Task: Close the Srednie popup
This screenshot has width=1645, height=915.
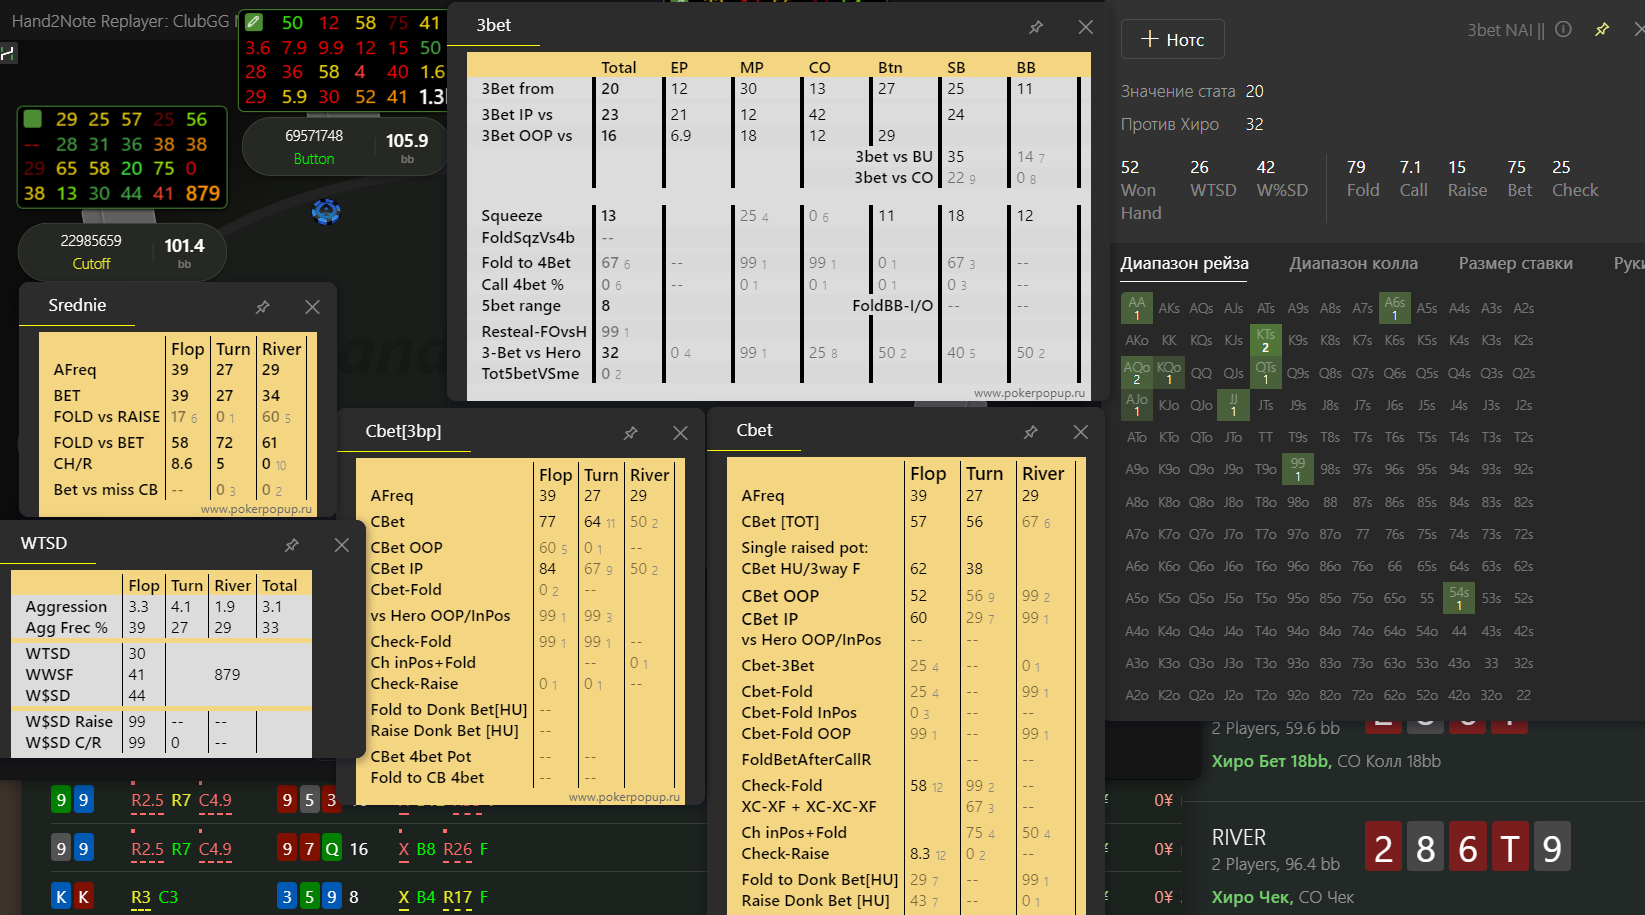Action: click(312, 307)
